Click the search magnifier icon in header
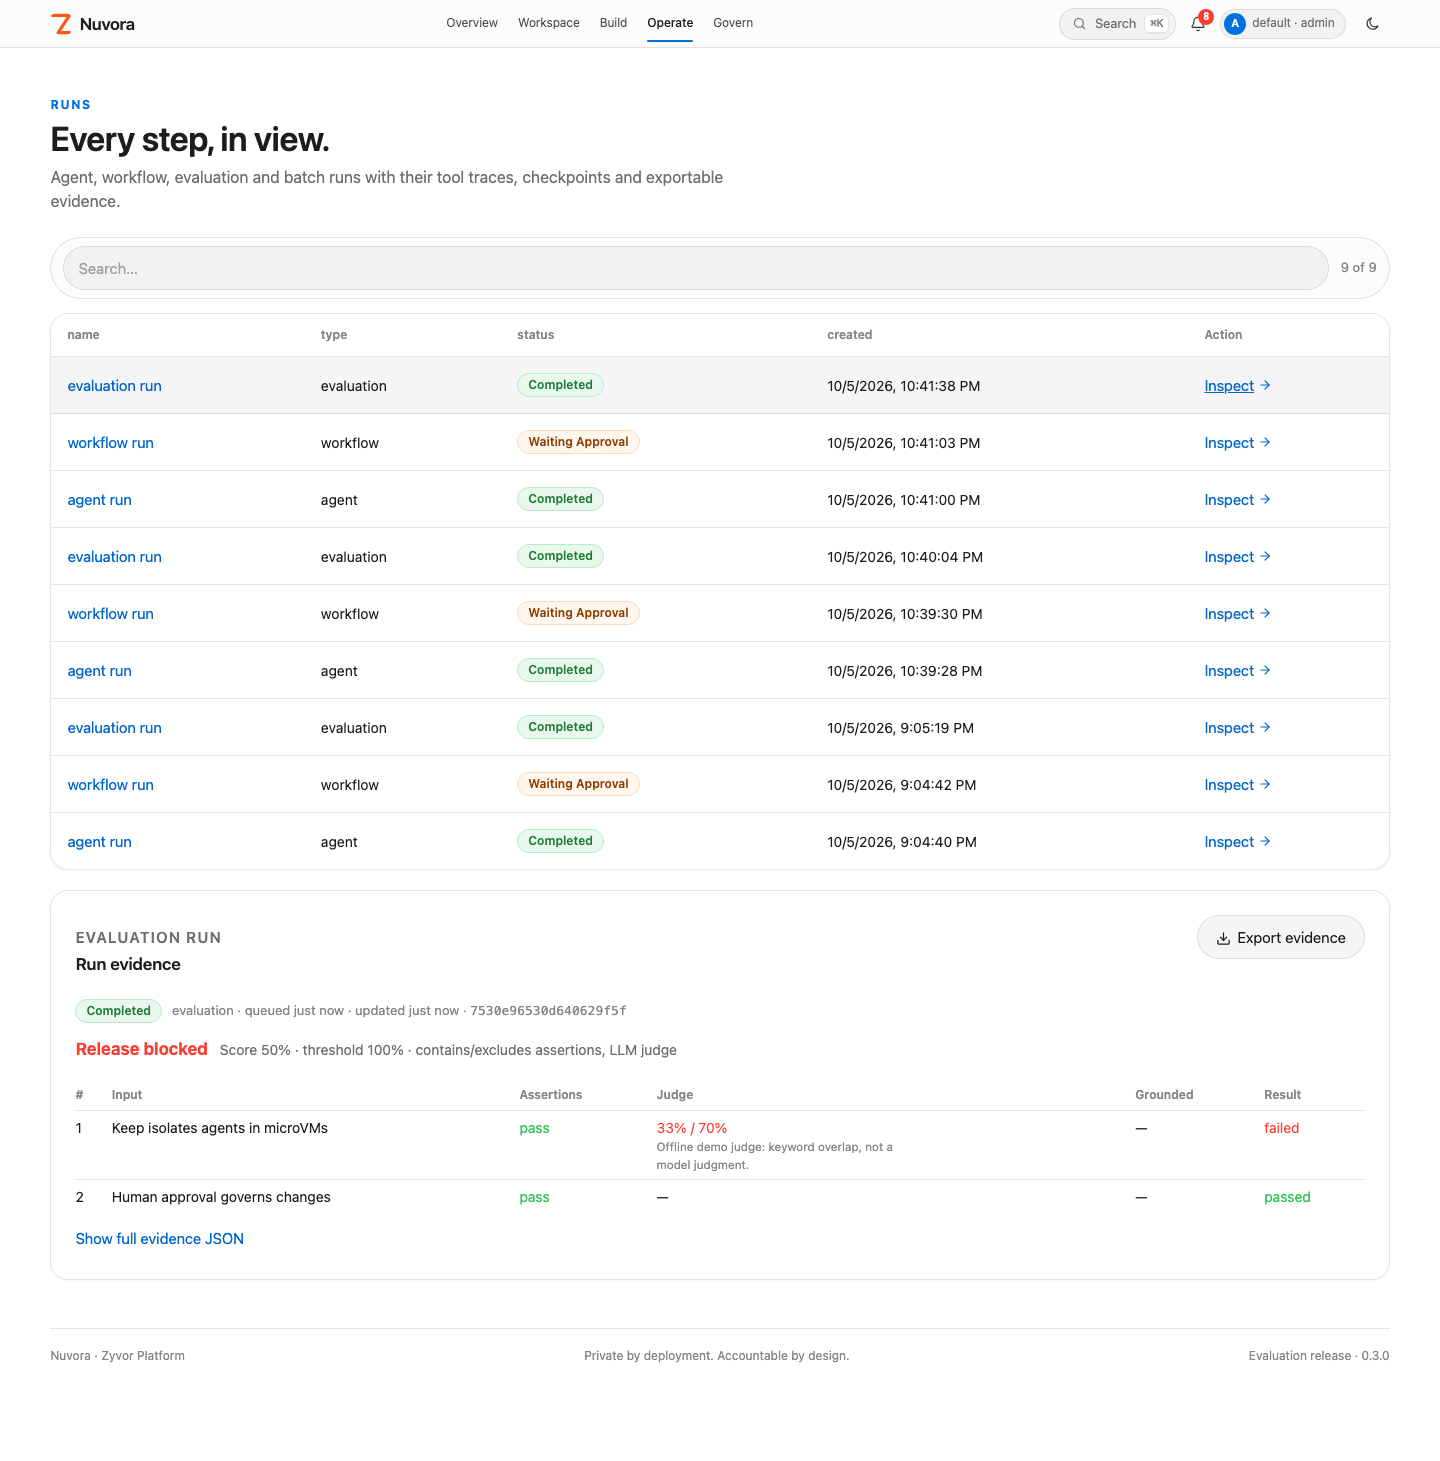This screenshot has height=1461, width=1440. pos(1079,24)
